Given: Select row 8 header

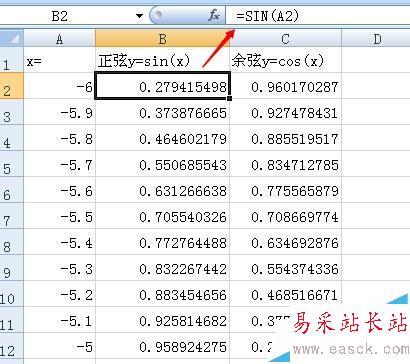Looking at the screenshot, I should pyautogui.click(x=12, y=242).
